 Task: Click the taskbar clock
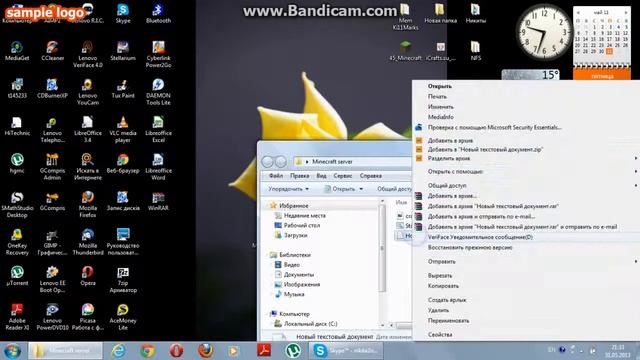618,351
